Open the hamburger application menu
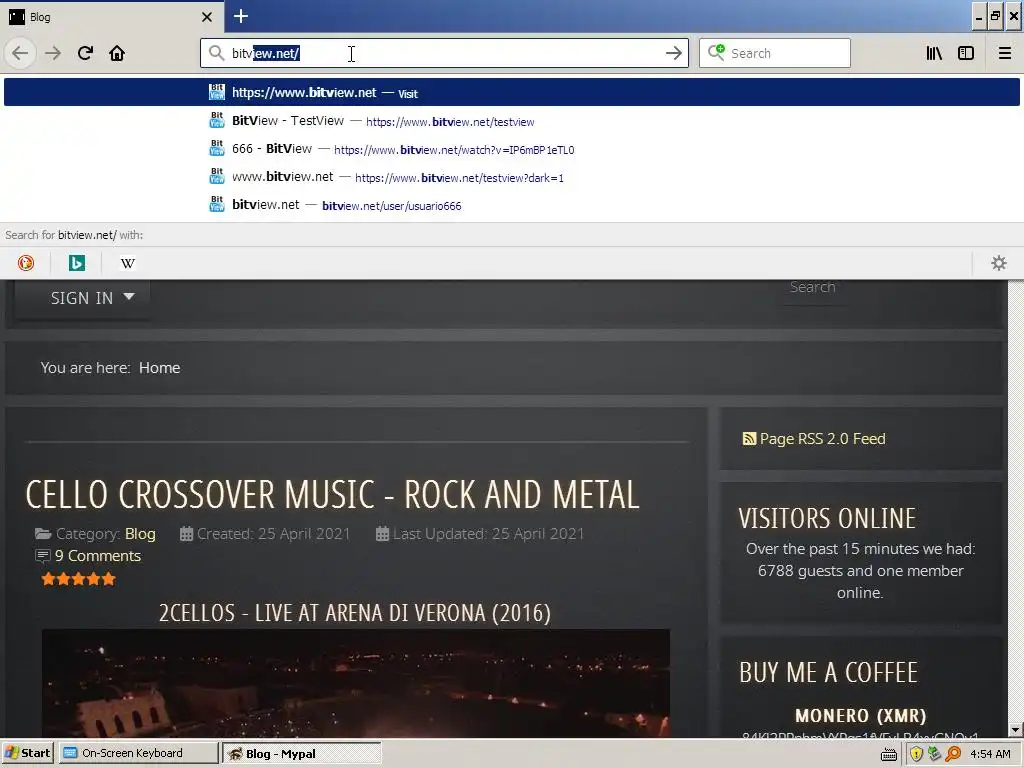Viewport: 1024px width, 768px height. click(x=1004, y=53)
